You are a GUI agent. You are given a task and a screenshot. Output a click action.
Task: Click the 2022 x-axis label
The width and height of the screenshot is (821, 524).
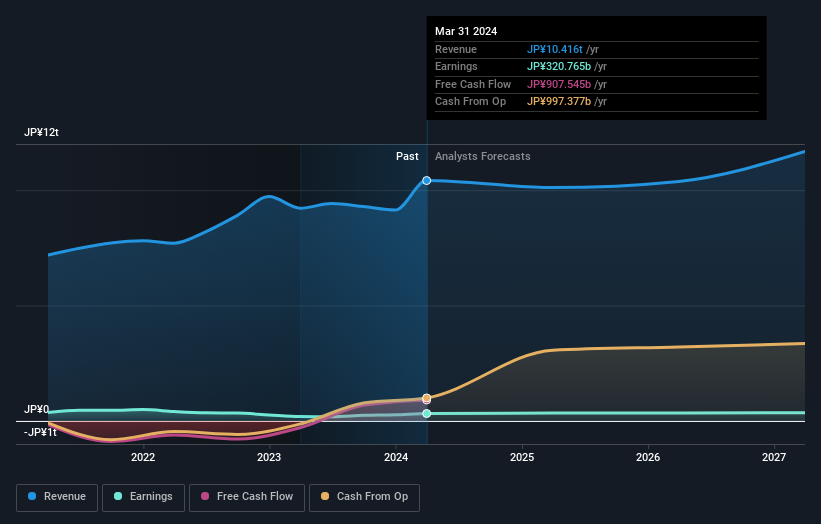143,458
